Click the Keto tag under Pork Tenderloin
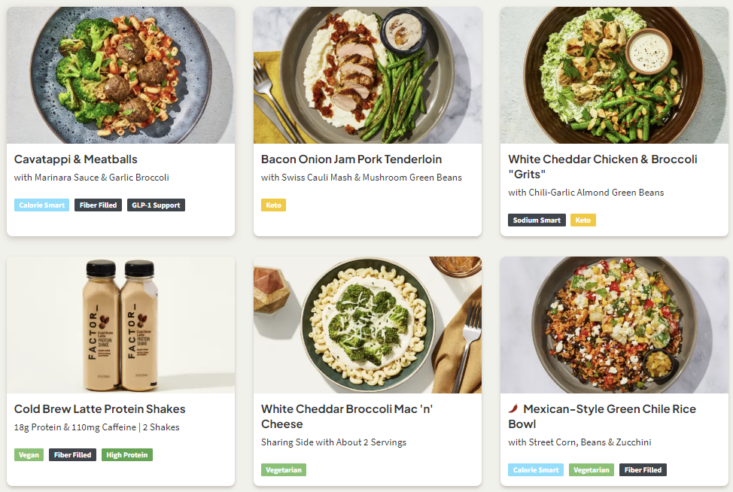 pos(273,205)
